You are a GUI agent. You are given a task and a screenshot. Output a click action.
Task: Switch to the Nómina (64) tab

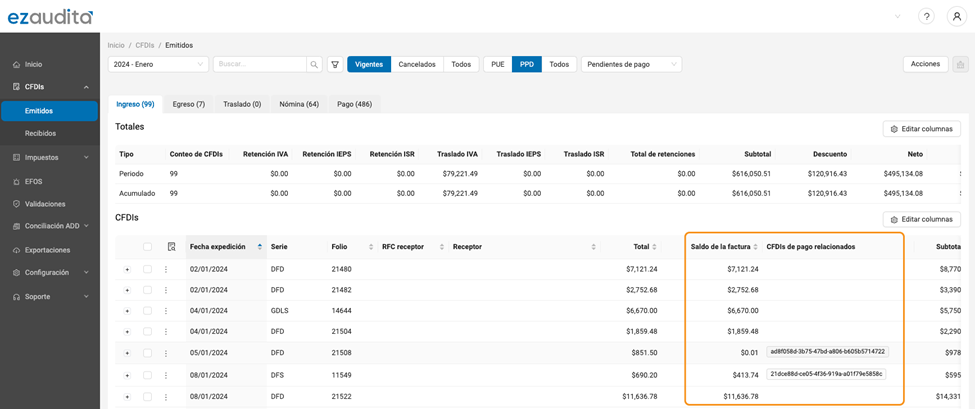click(x=299, y=104)
